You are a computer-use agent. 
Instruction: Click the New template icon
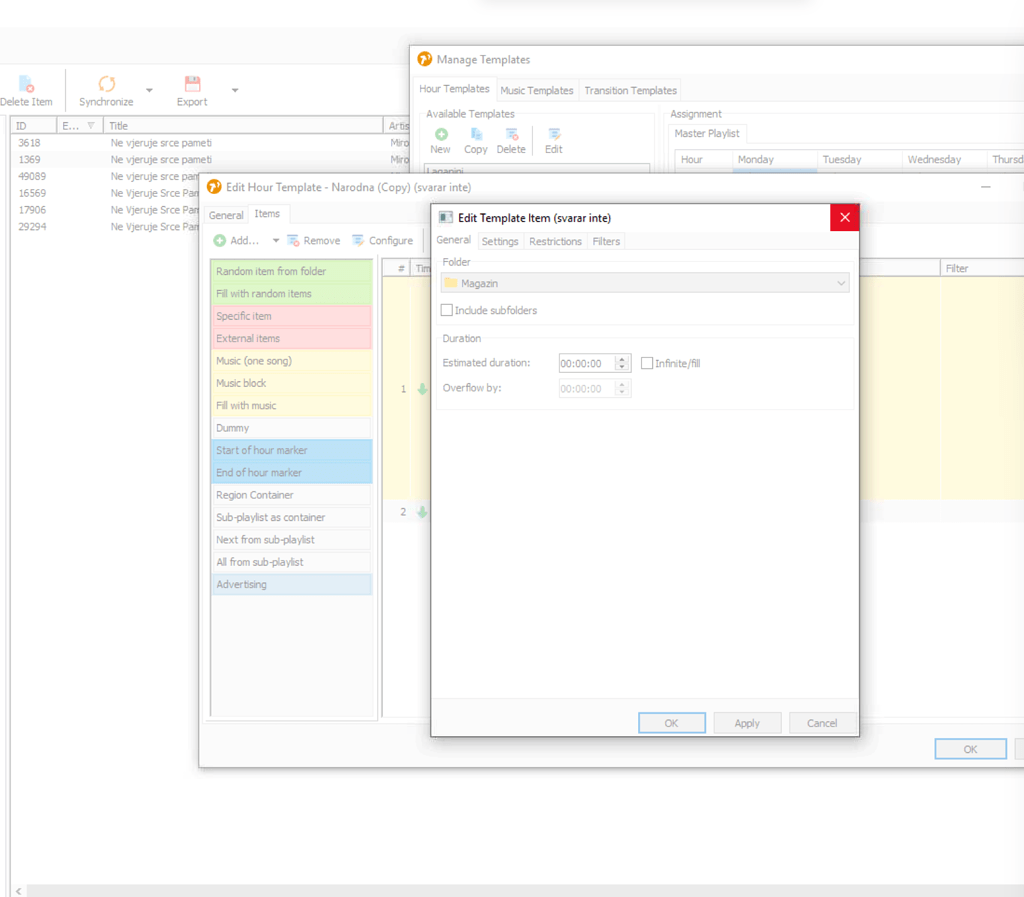coord(440,134)
